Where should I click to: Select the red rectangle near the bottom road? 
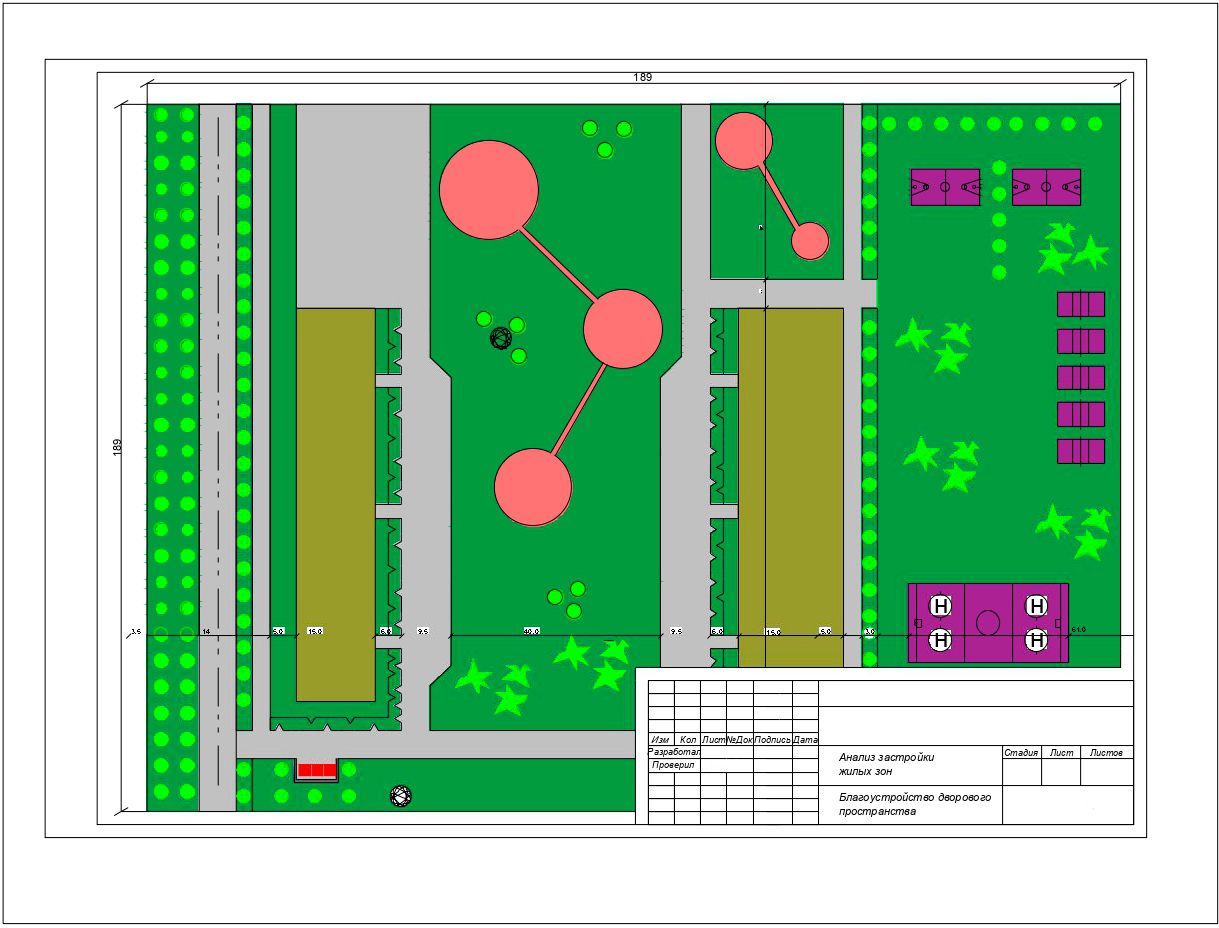click(318, 771)
